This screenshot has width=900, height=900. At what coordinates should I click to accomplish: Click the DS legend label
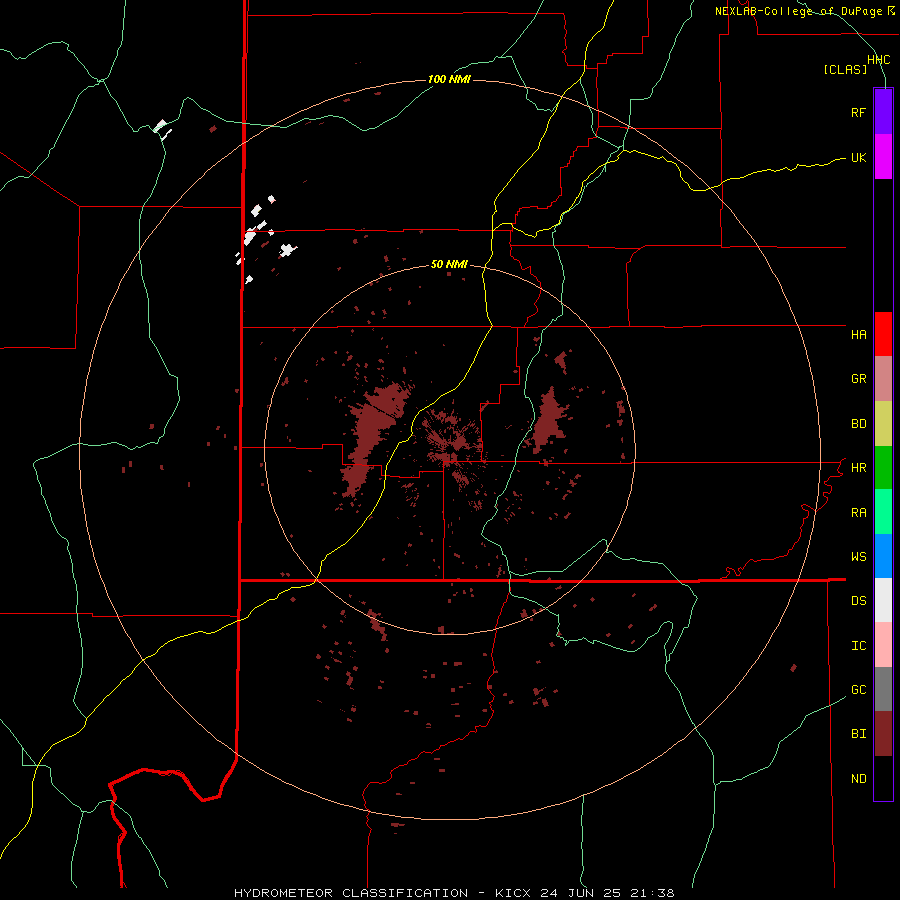[858, 601]
